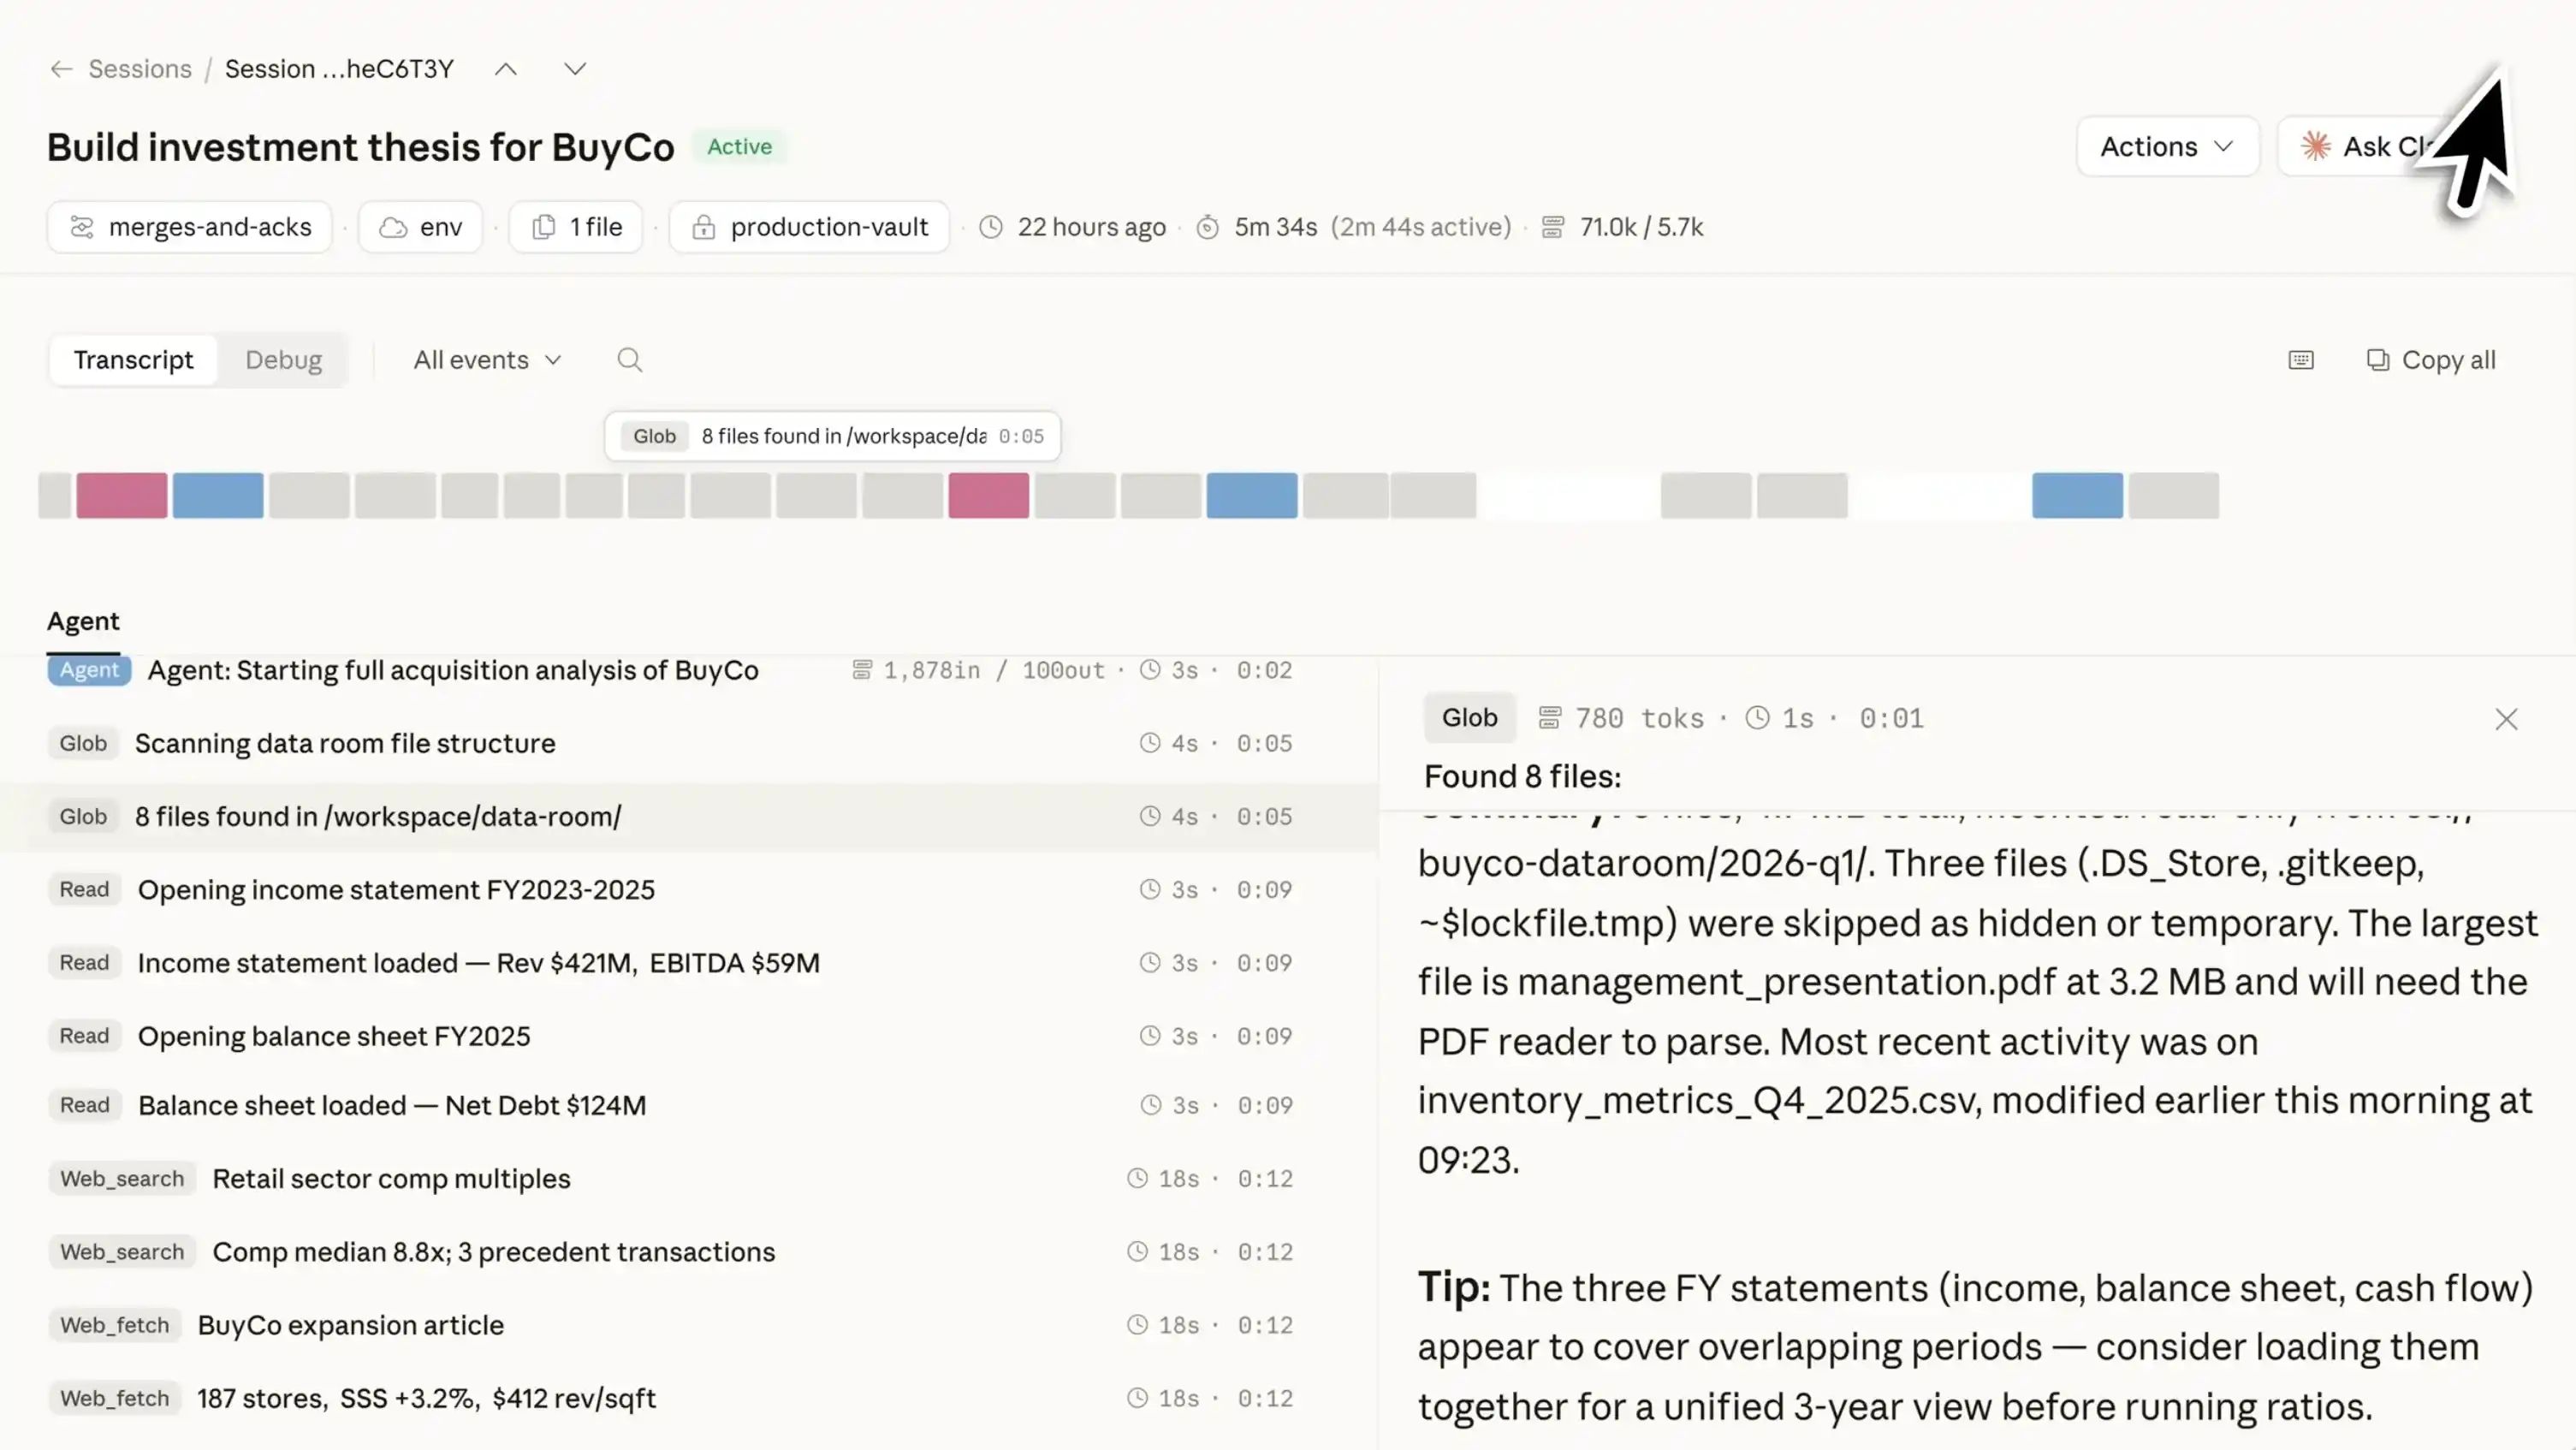Open the Balance sheet loaded Net Debt row
This screenshot has width=2576, height=1450.
pos(391,1105)
